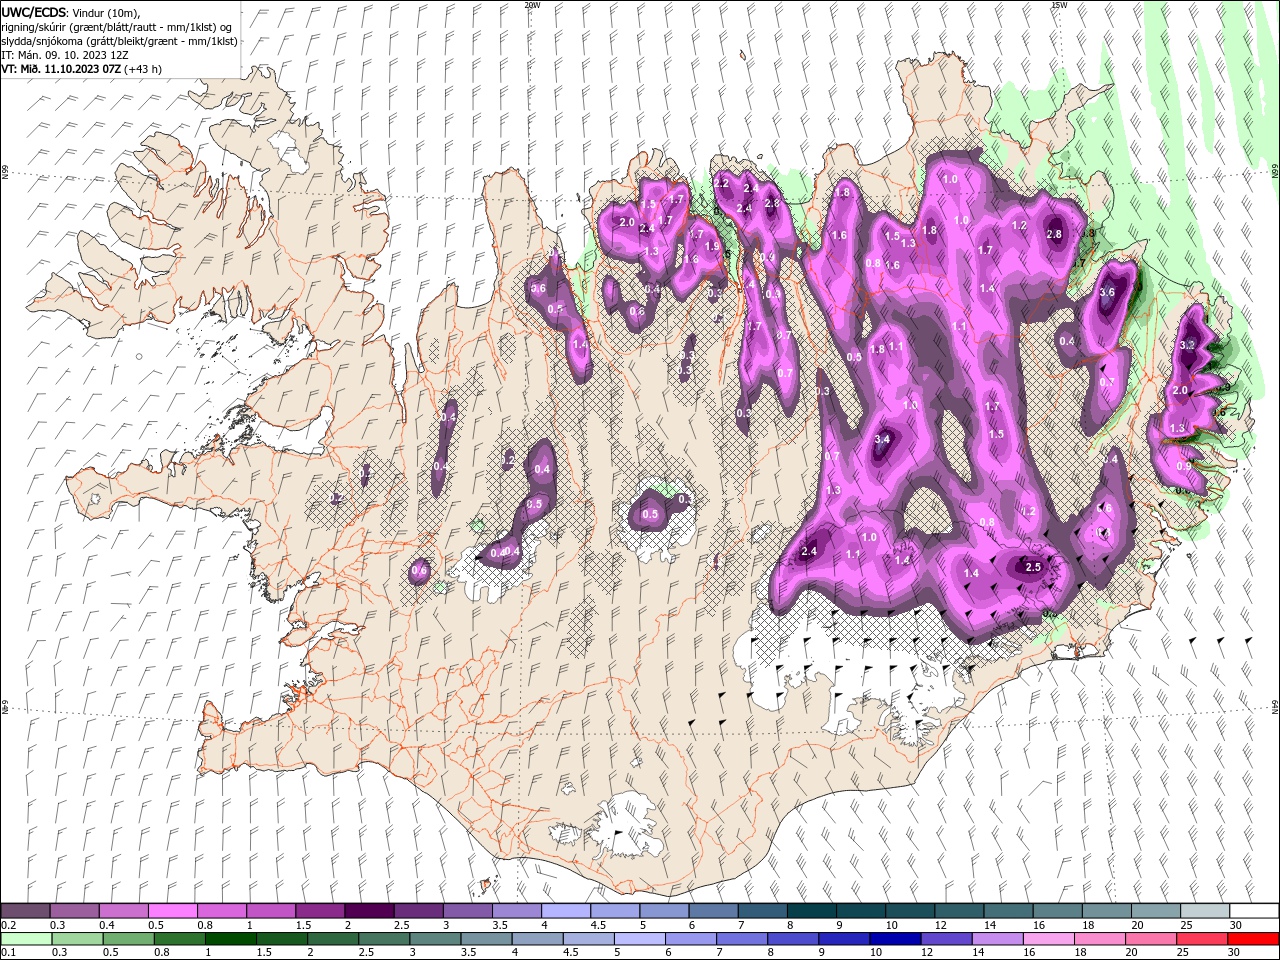This screenshot has width=1280, height=960.
Task: Select the periwinkle 4–4.5 snow legend swatch
Action: click(x=567, y=911)
